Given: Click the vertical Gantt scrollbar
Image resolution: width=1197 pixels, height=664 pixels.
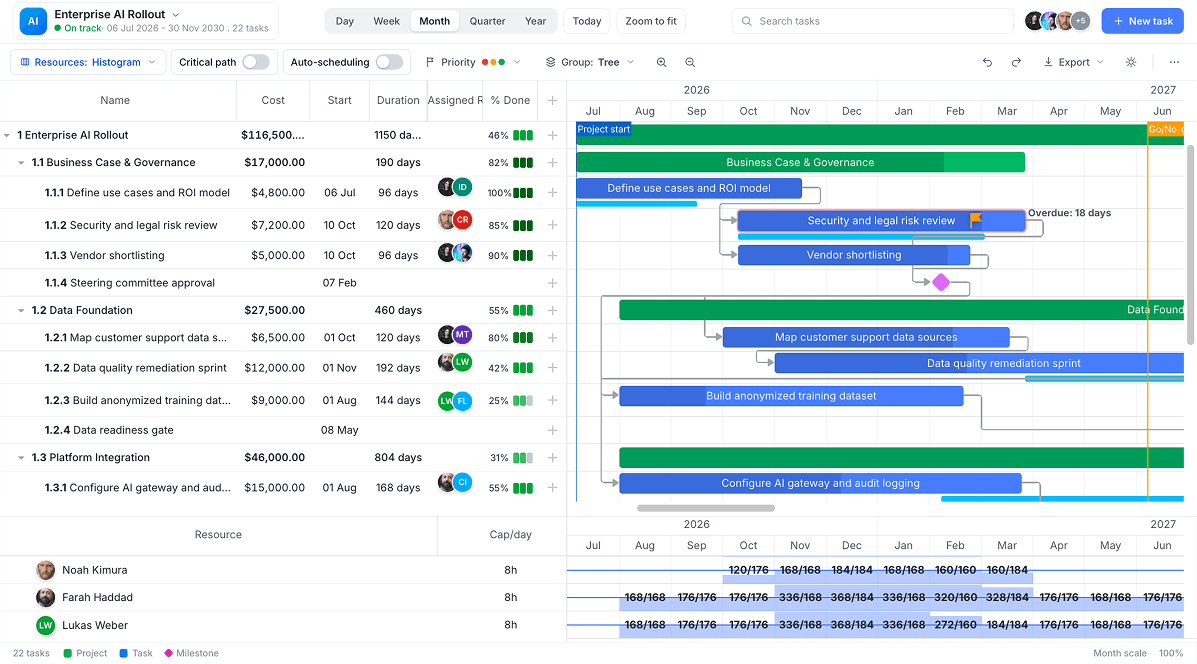Looking at the screenshot, I should pyautogui.click(x=1189, y=244).
